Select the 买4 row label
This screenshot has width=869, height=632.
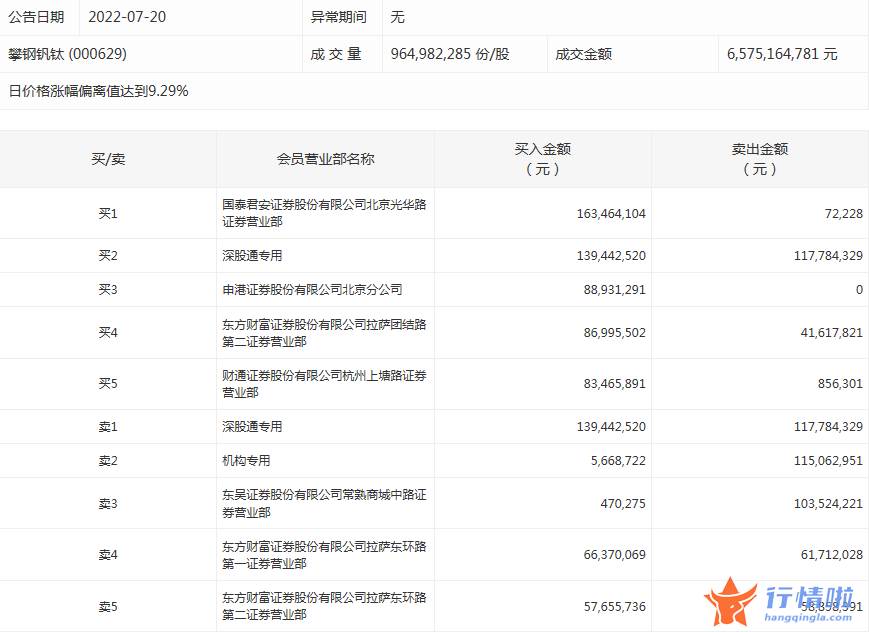coord(108,333)
